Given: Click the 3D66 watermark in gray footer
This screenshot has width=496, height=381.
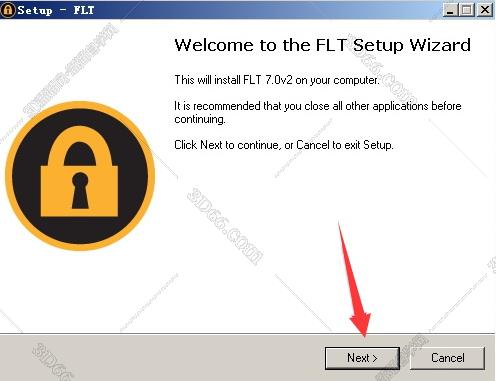Looking at the screenshot, I should pos(52,362).
